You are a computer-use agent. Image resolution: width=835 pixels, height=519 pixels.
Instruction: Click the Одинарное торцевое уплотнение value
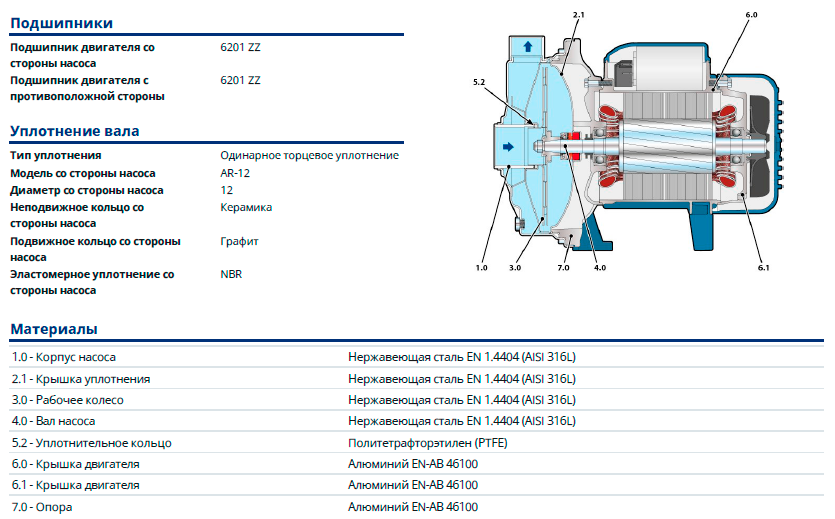309,156
